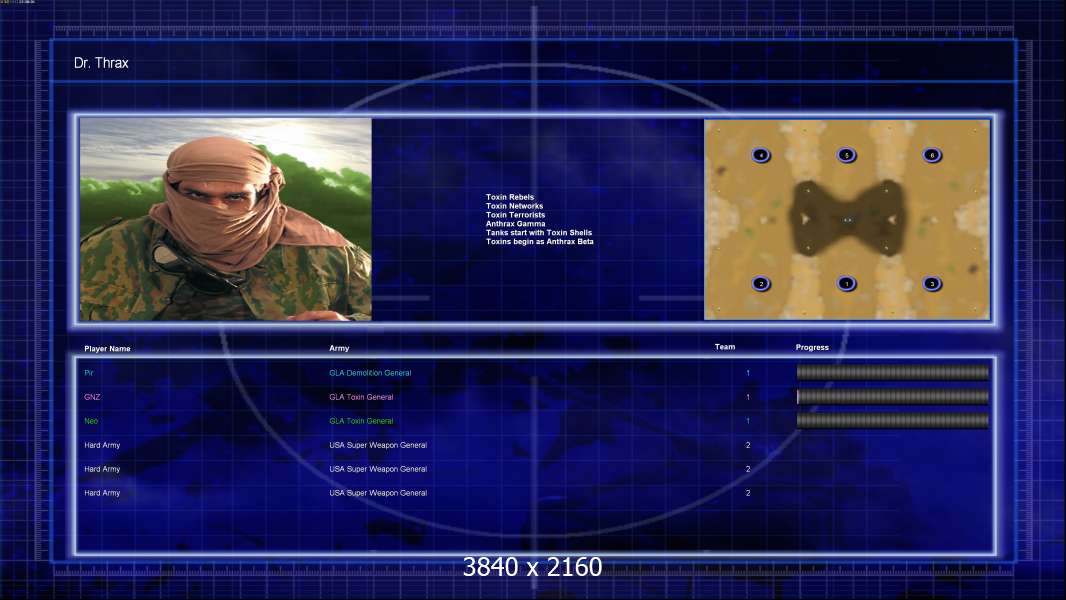Click the team number in GNZ's row
Image resolution: width=1066 pixels, height=600 pixels.
point(748,397)
